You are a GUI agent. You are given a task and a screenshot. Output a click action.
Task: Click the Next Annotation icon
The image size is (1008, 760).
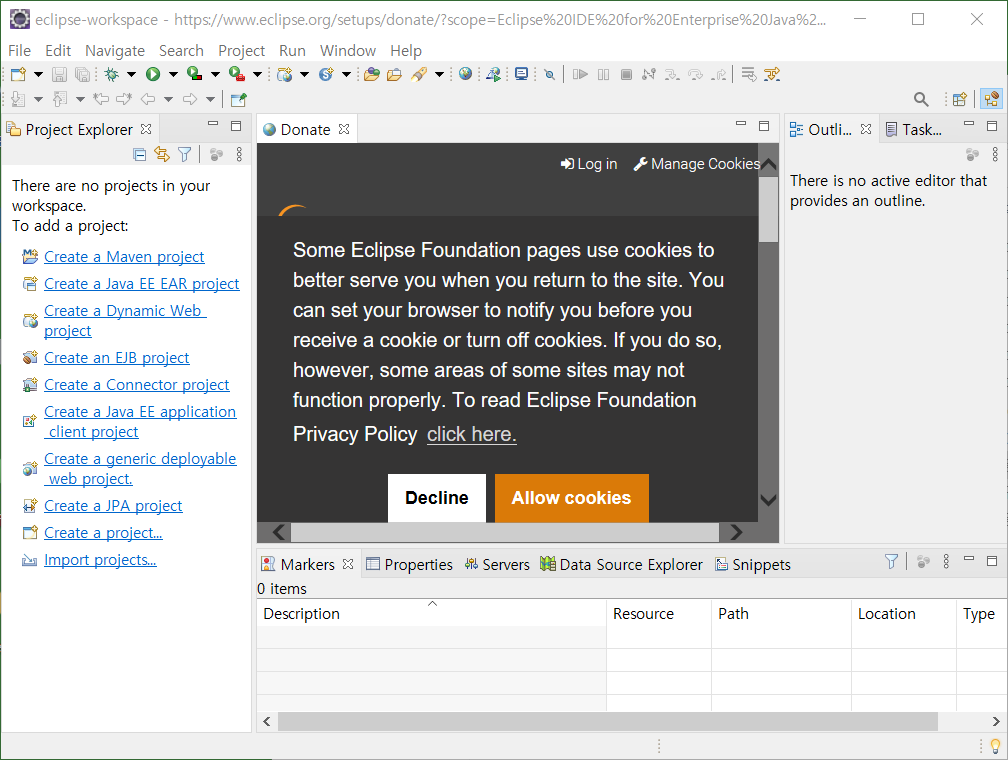click(x=18, y=99)
